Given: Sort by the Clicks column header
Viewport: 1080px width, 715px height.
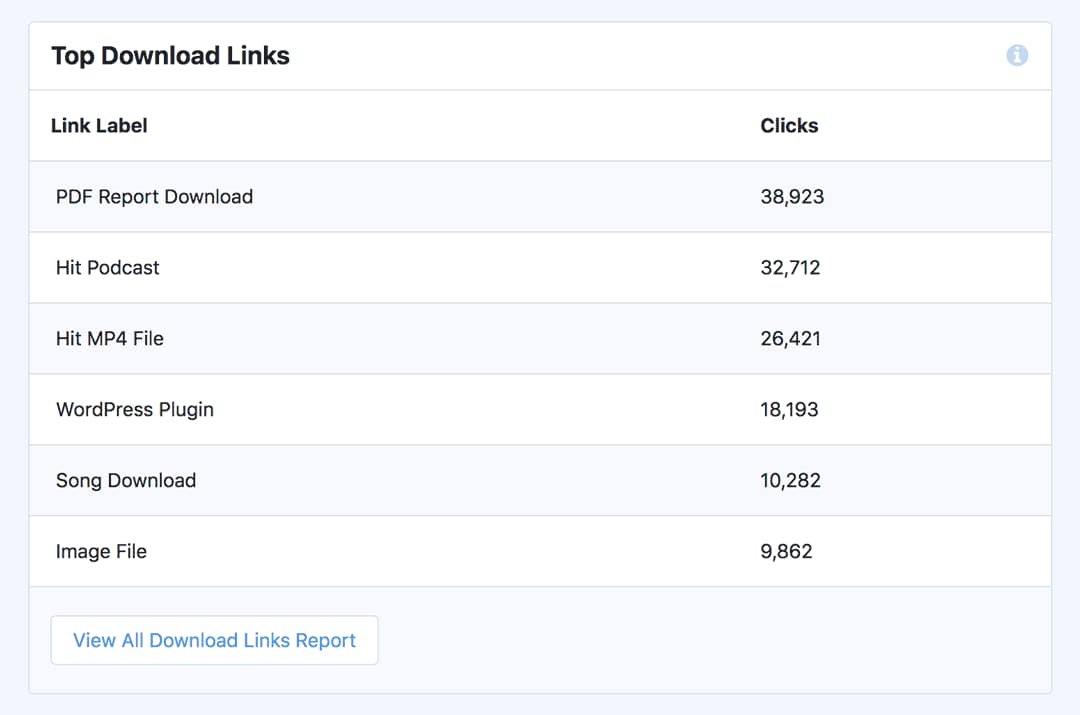Looking at the screenshot, I should [x=789, y=125].
